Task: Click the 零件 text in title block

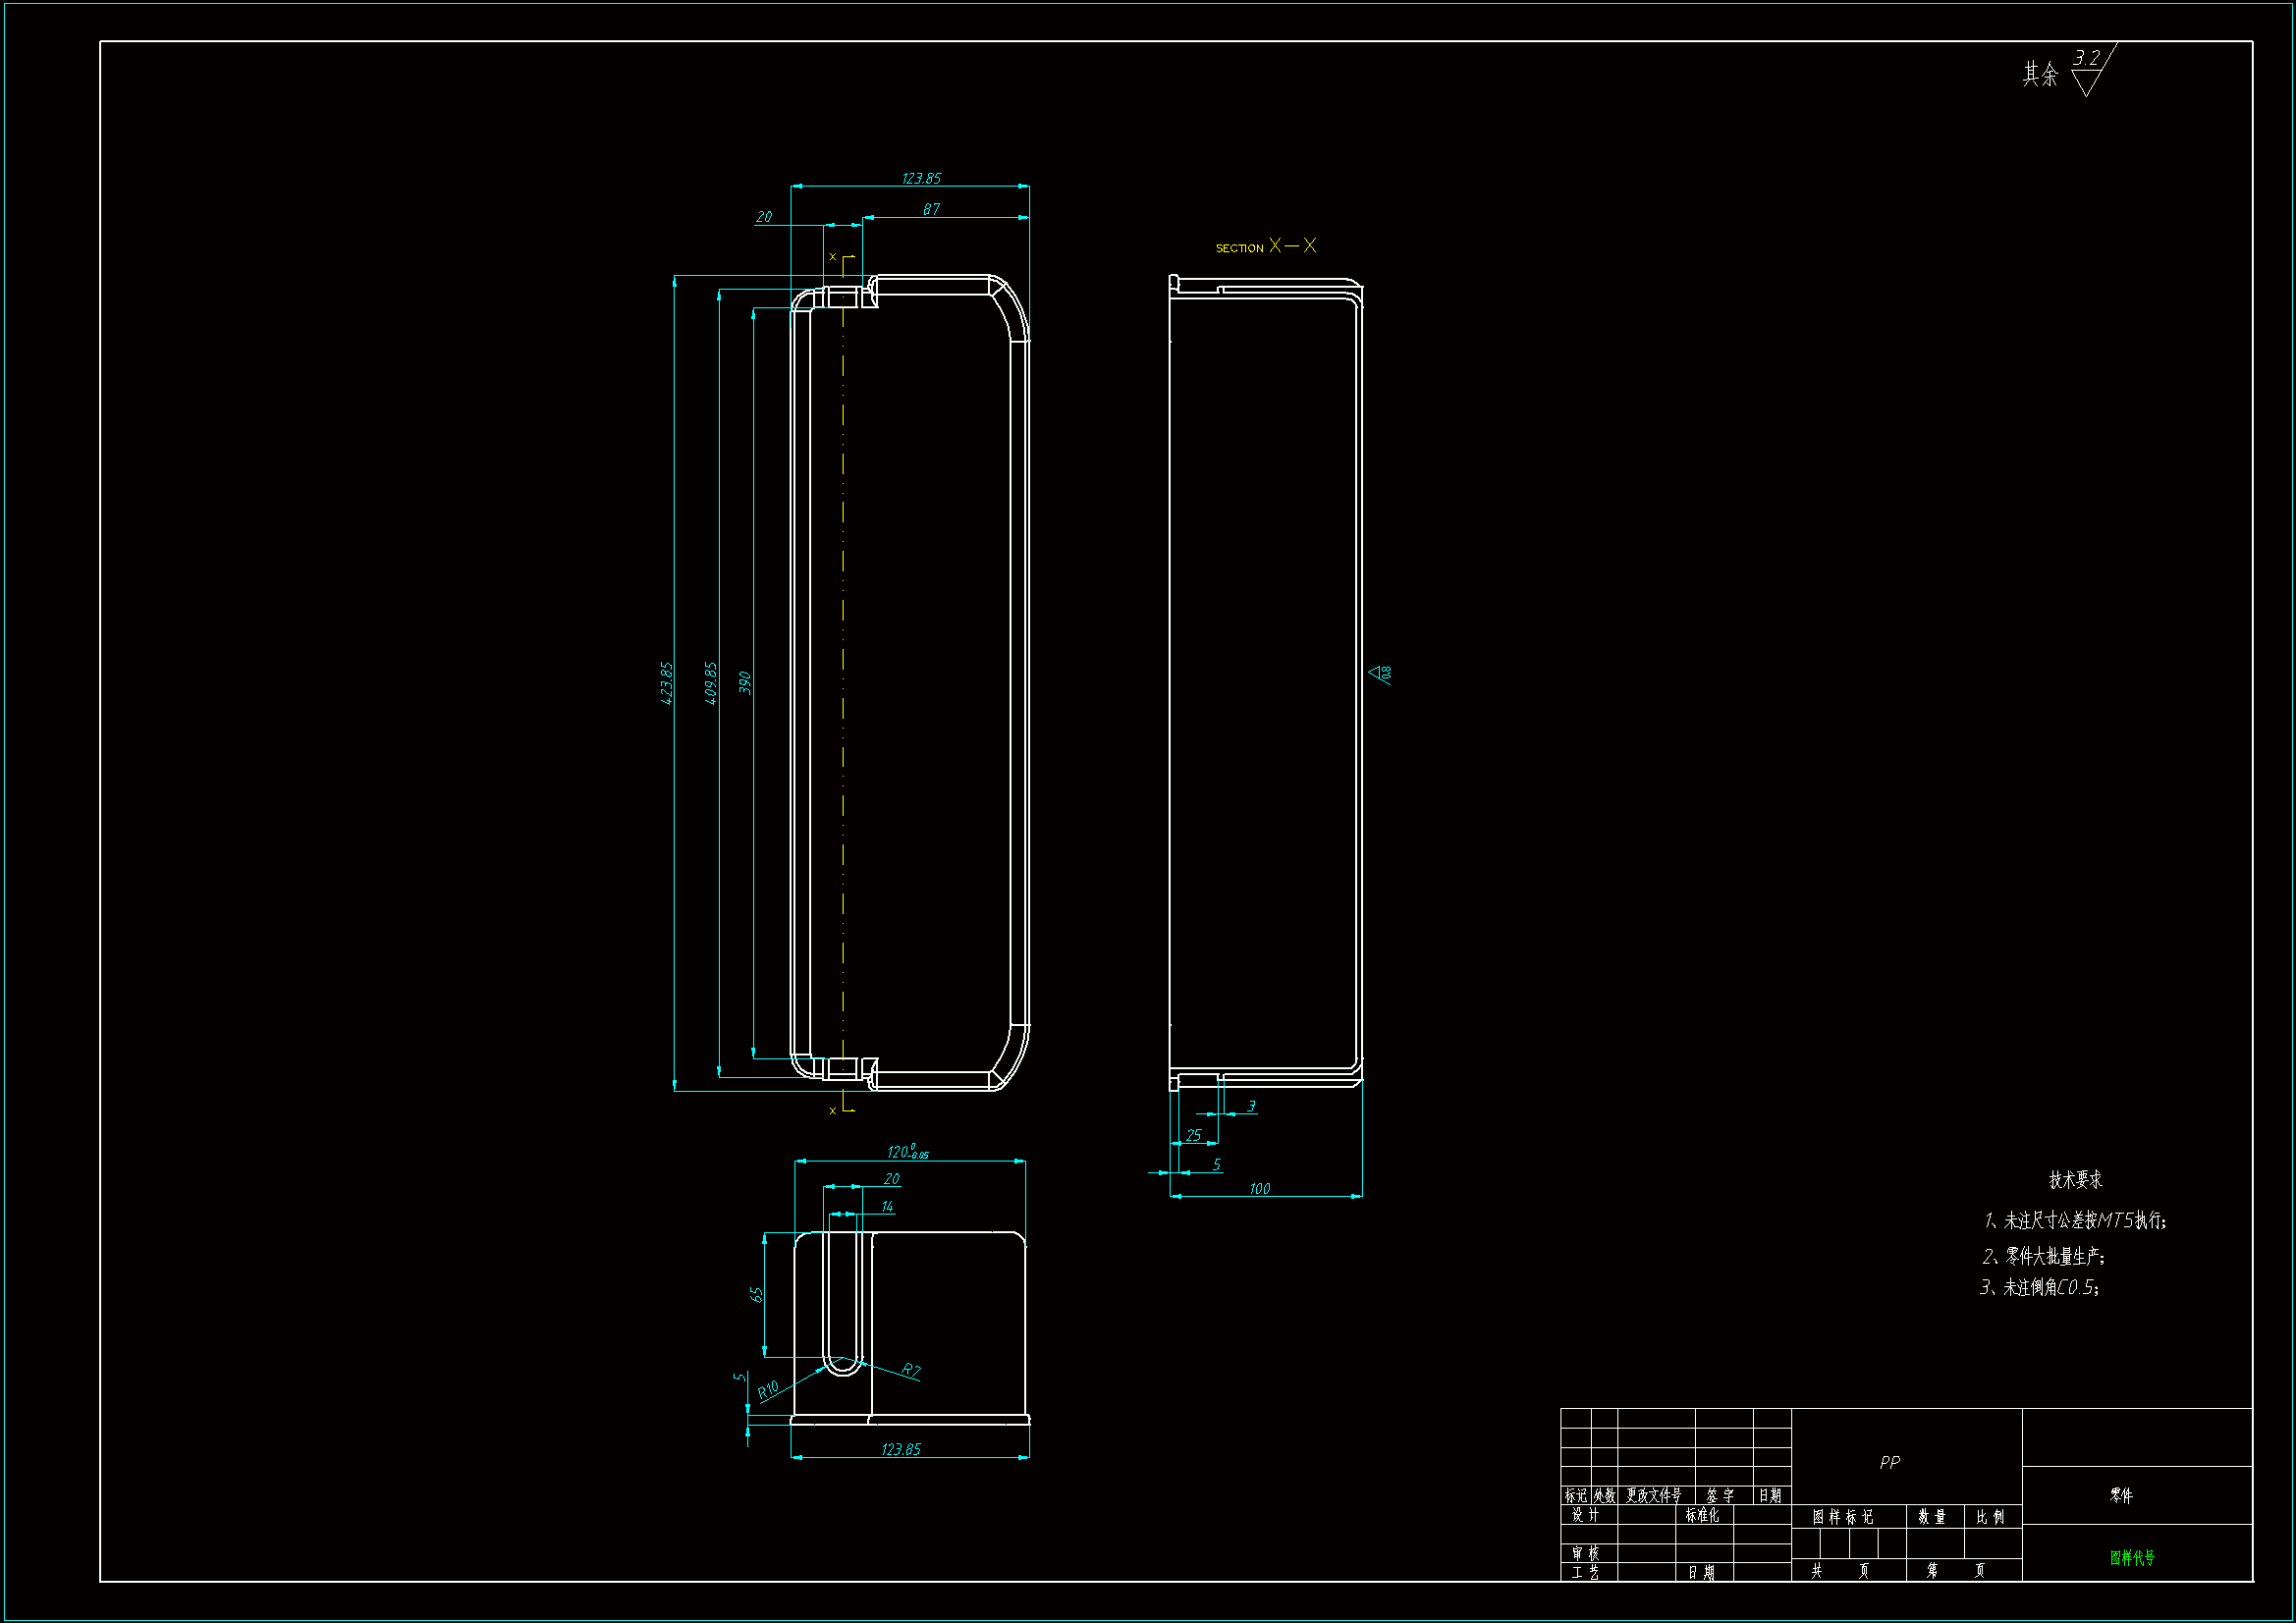Action: (2121, 1495)
